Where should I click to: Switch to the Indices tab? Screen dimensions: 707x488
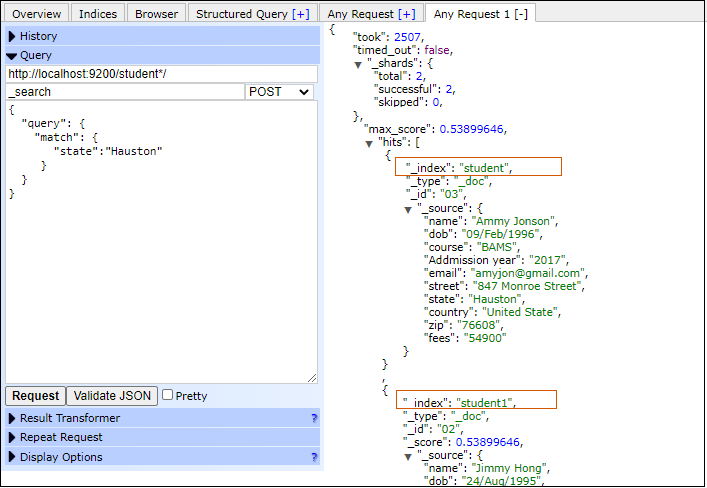click(x=98, y=14)
